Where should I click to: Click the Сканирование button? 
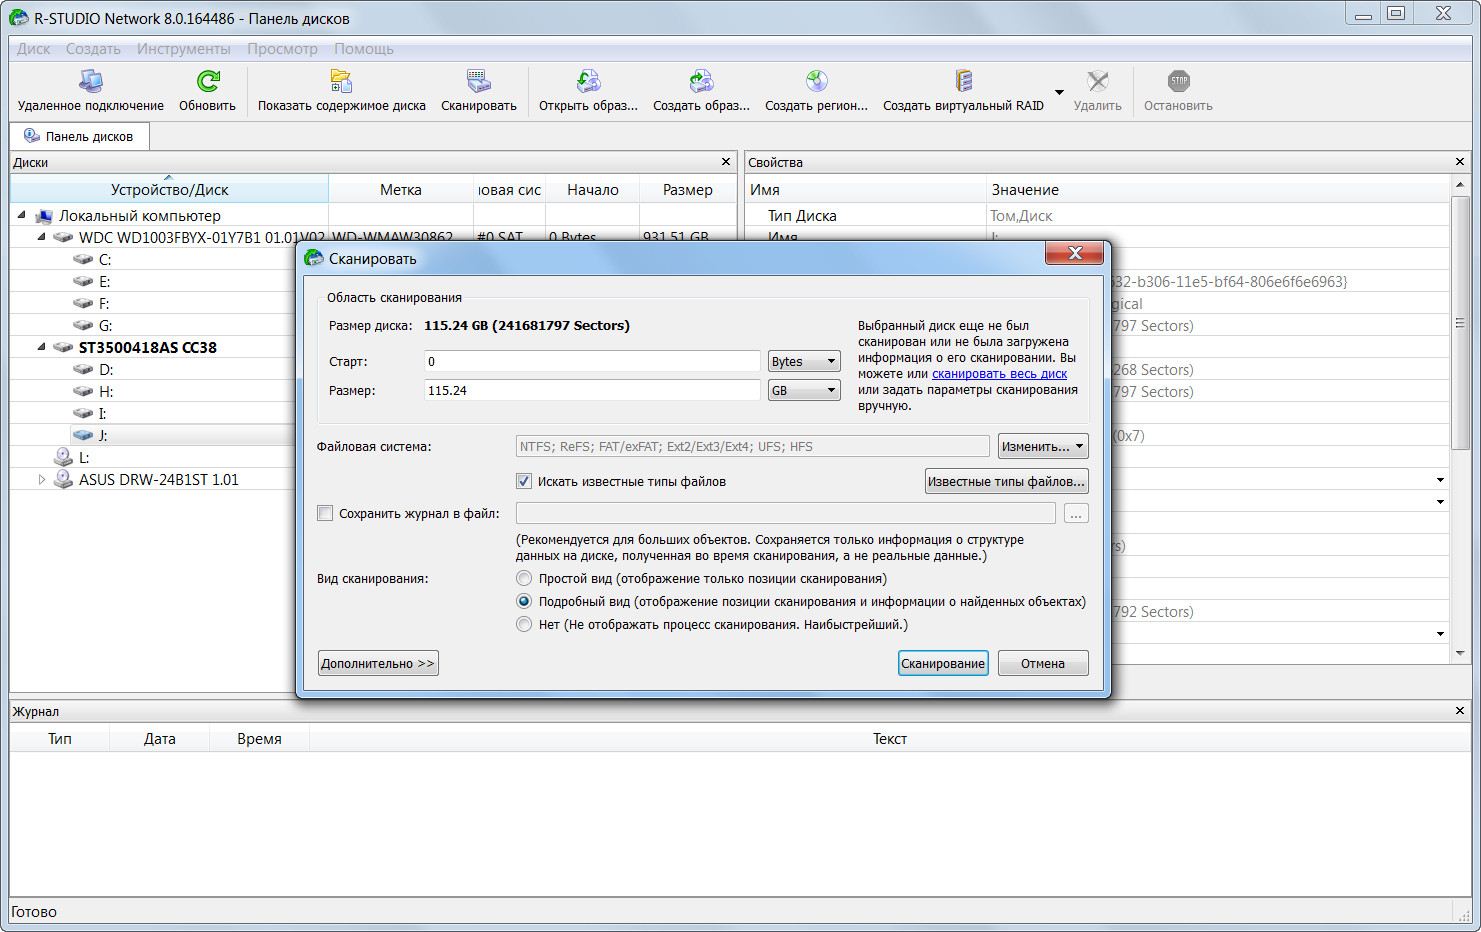[943, 663]
